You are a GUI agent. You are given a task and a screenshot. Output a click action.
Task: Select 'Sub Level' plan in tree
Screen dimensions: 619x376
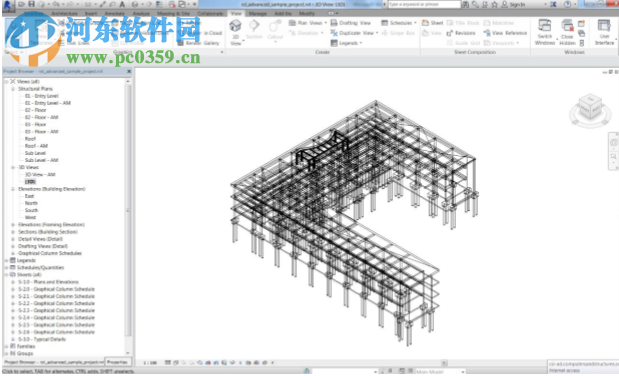pyautogui.click(x=35, y=153)
